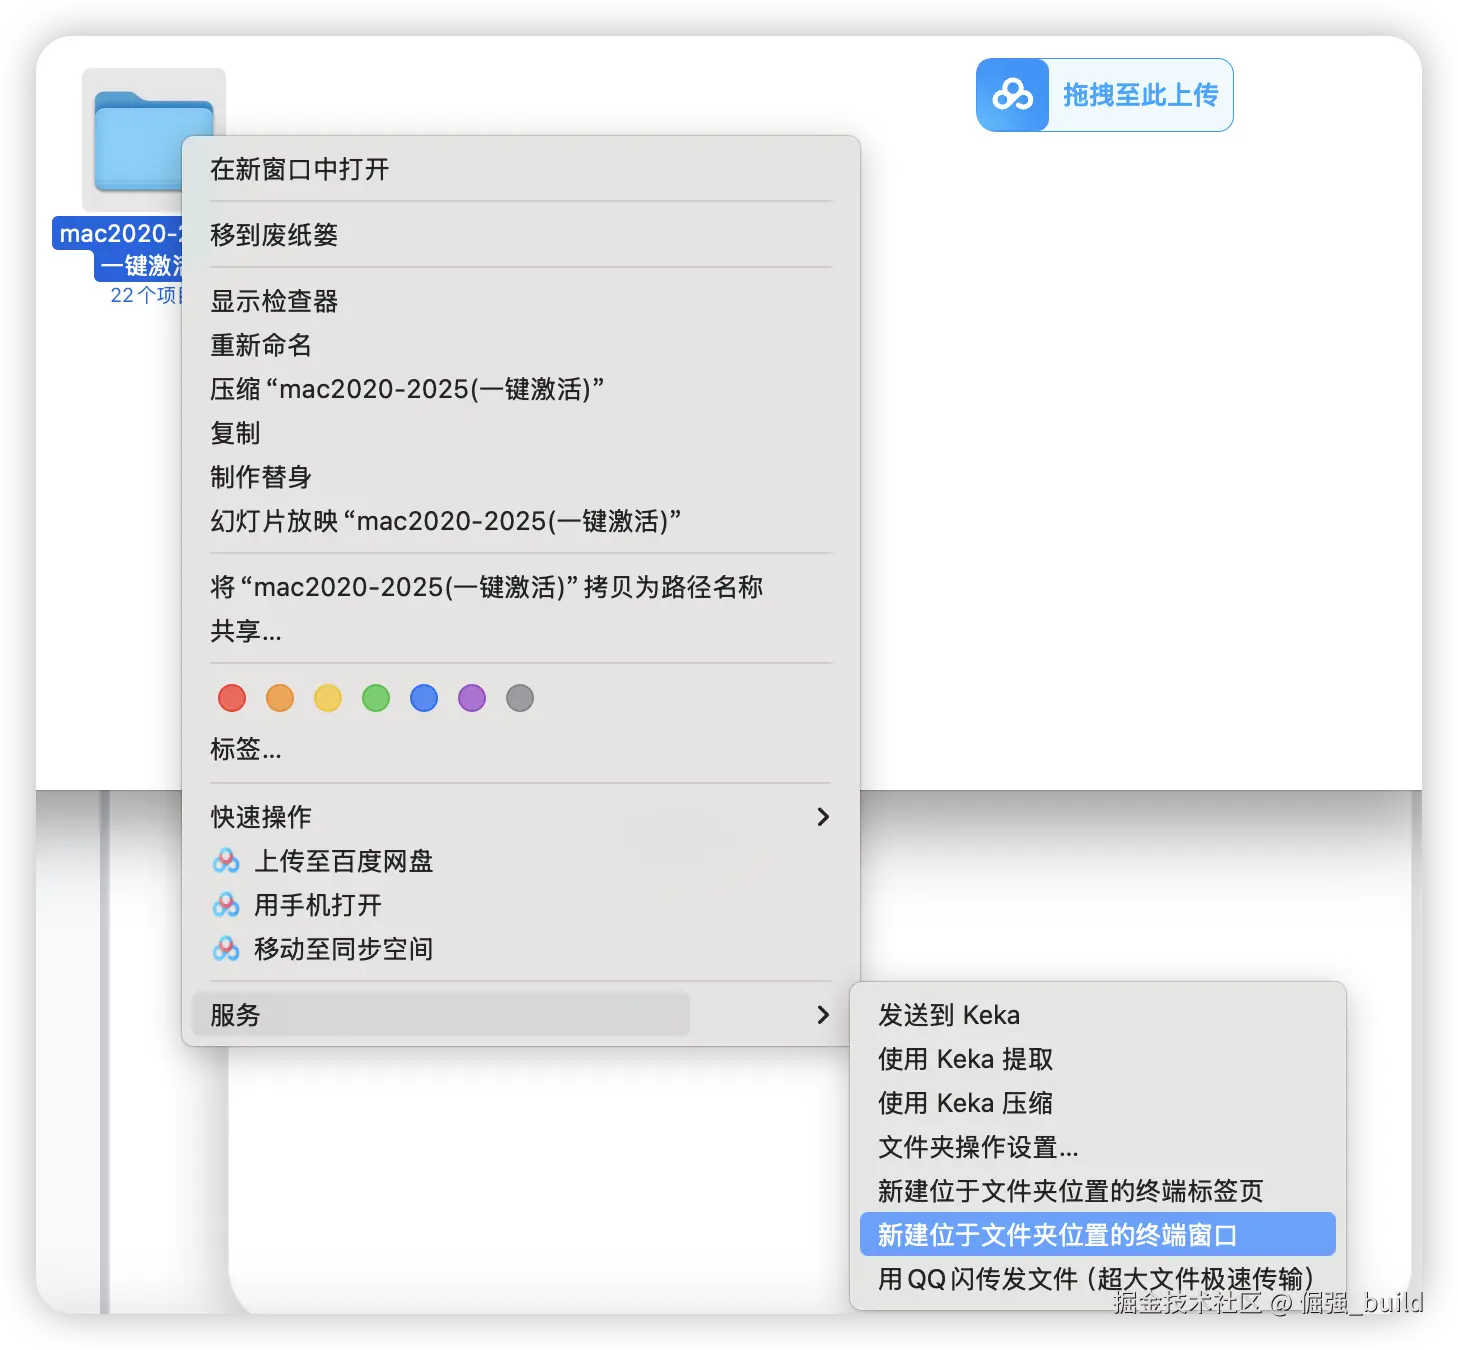Choose 制作替身 menu entry

521,477
